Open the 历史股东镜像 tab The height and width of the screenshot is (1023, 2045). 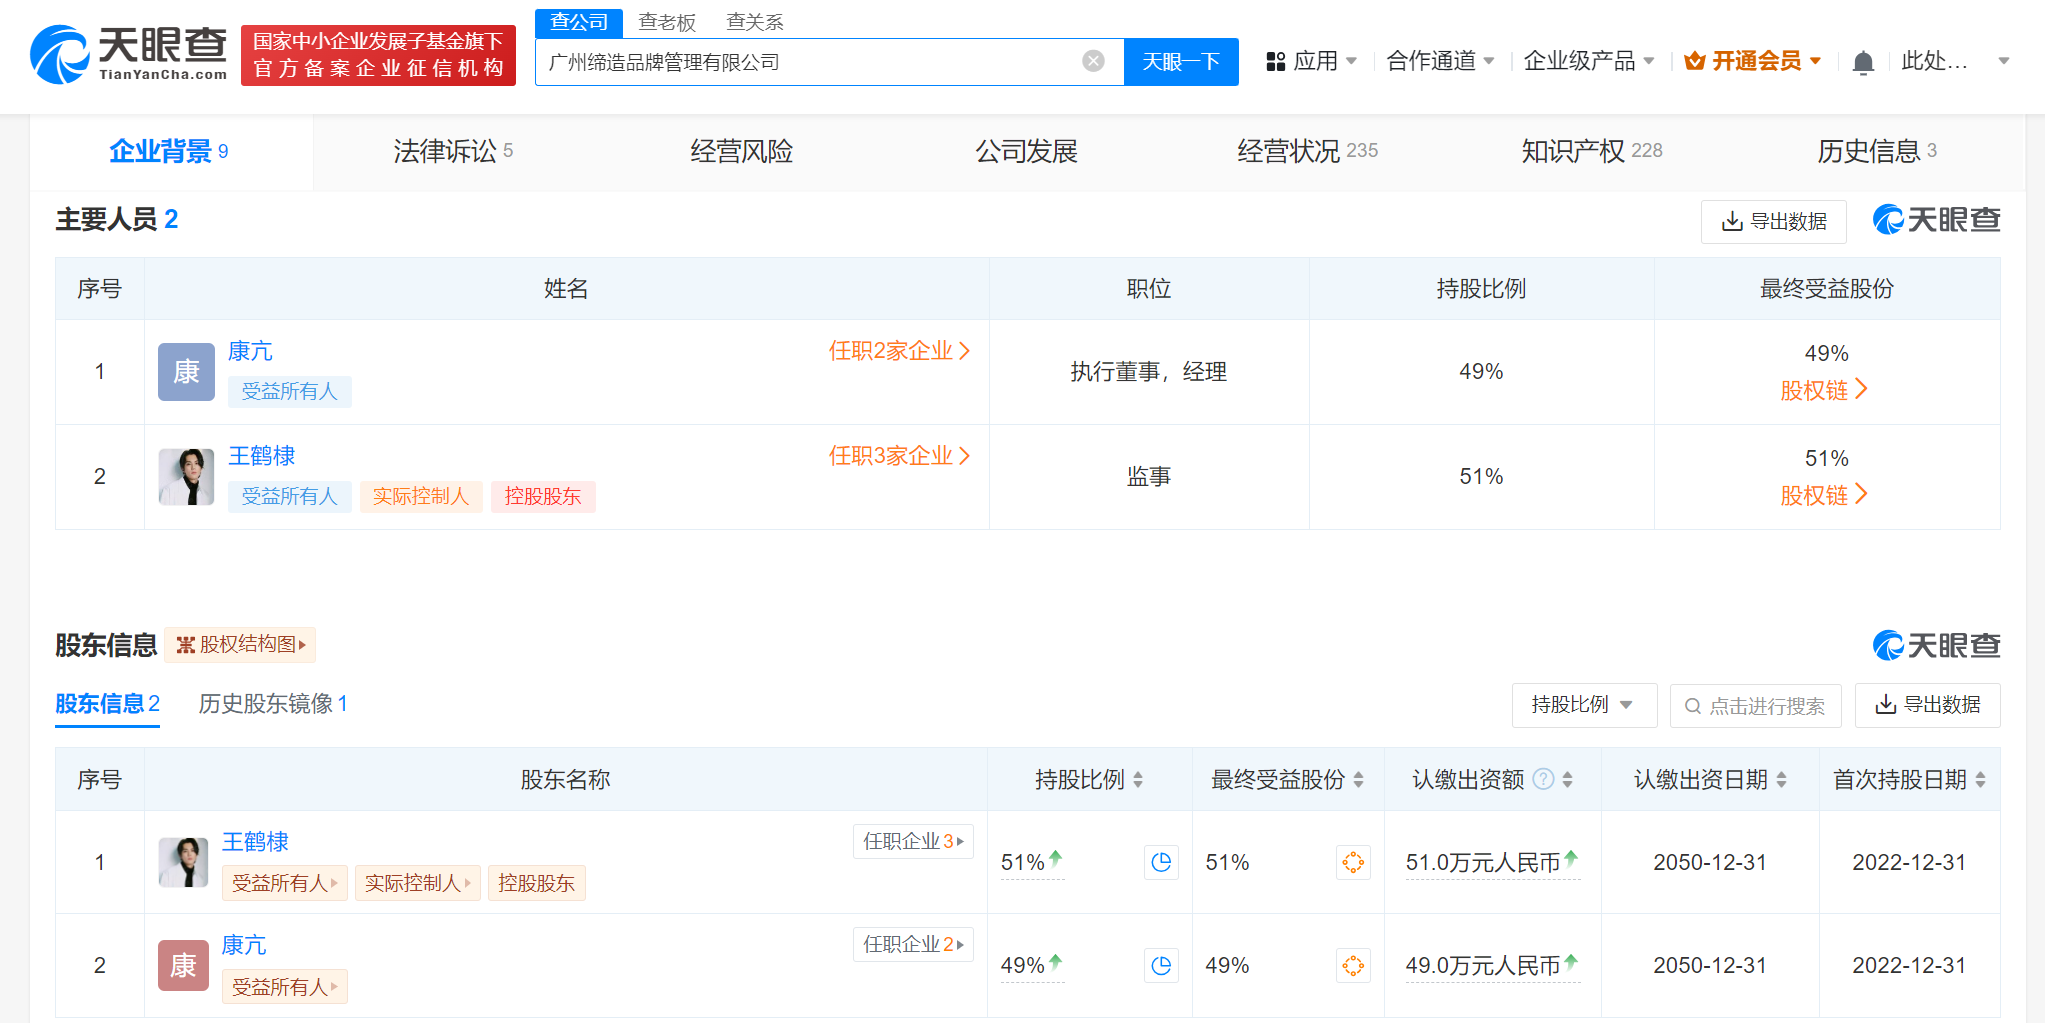tap(272, 704)
